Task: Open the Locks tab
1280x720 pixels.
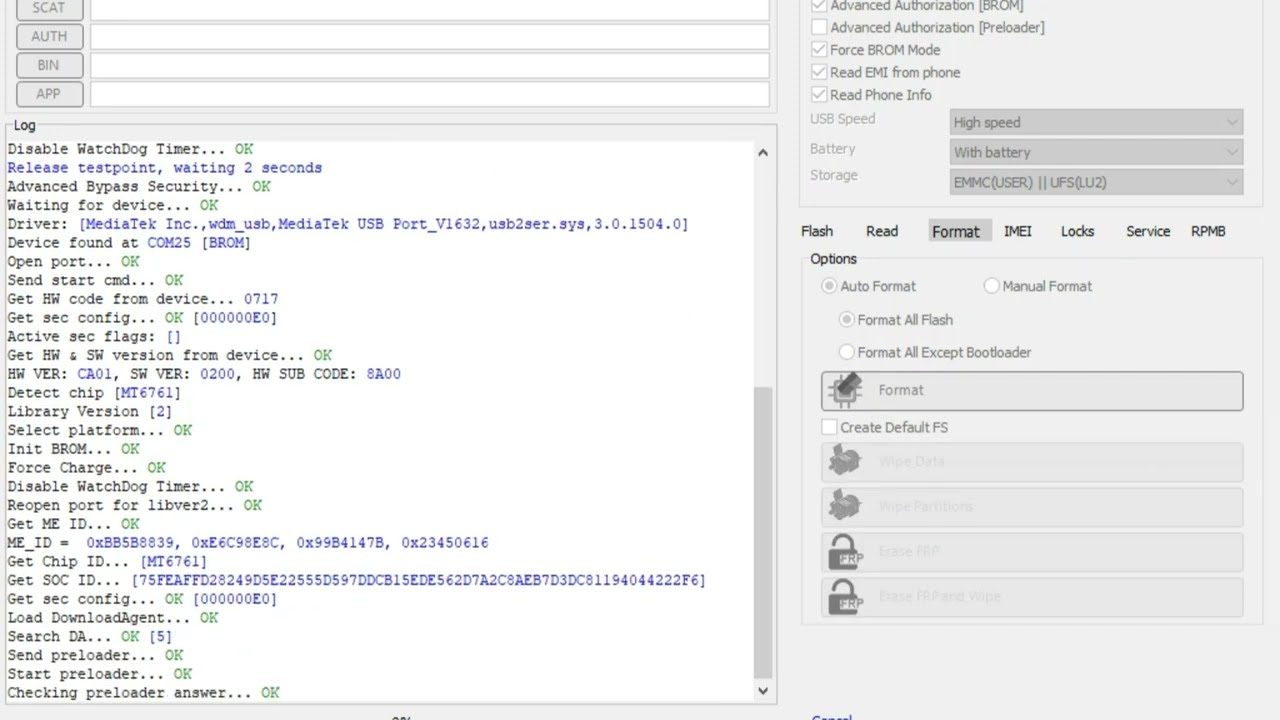Action: pyautogui.click(x=1078, y=231)
